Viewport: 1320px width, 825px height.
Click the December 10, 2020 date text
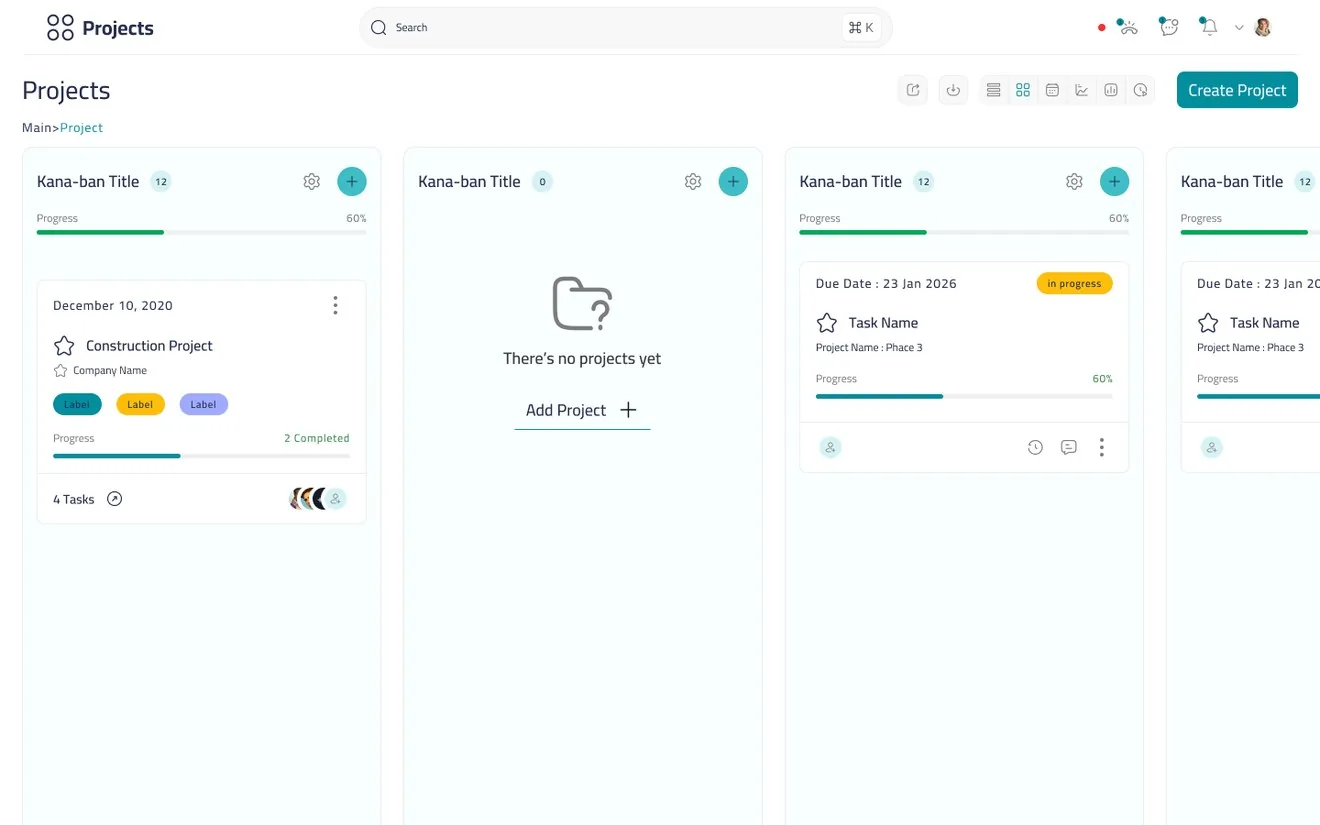113,306
